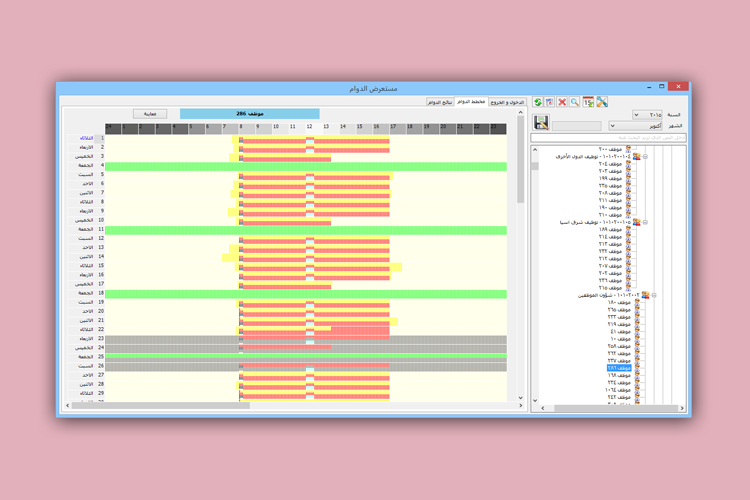The height and width of the screenshot is (500, 750).
Task: Click the group icon of department ١٠١٠٢٠٠١٠٤
Action: pos(637,156)
